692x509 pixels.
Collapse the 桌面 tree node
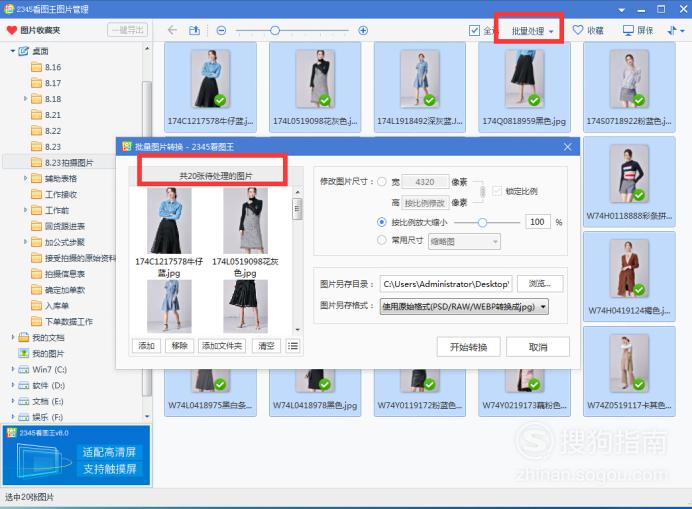(13, 51)
